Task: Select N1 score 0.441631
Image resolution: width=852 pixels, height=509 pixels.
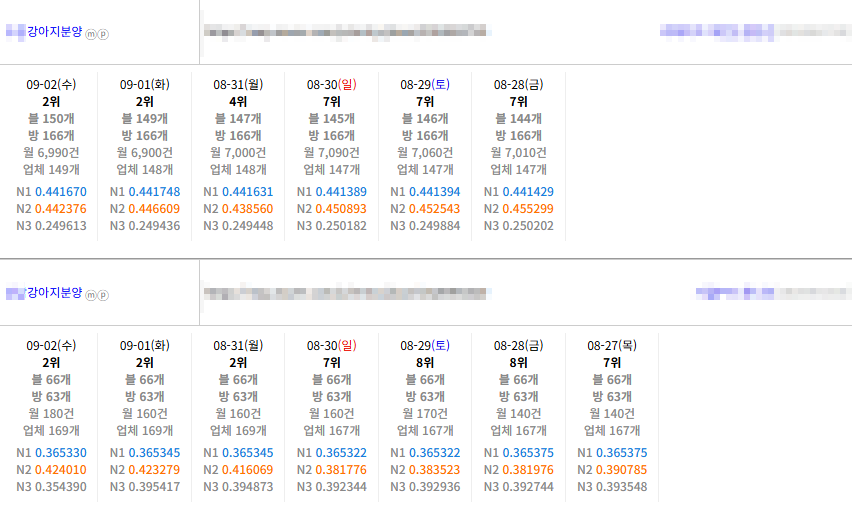Action: click(248, 192)
